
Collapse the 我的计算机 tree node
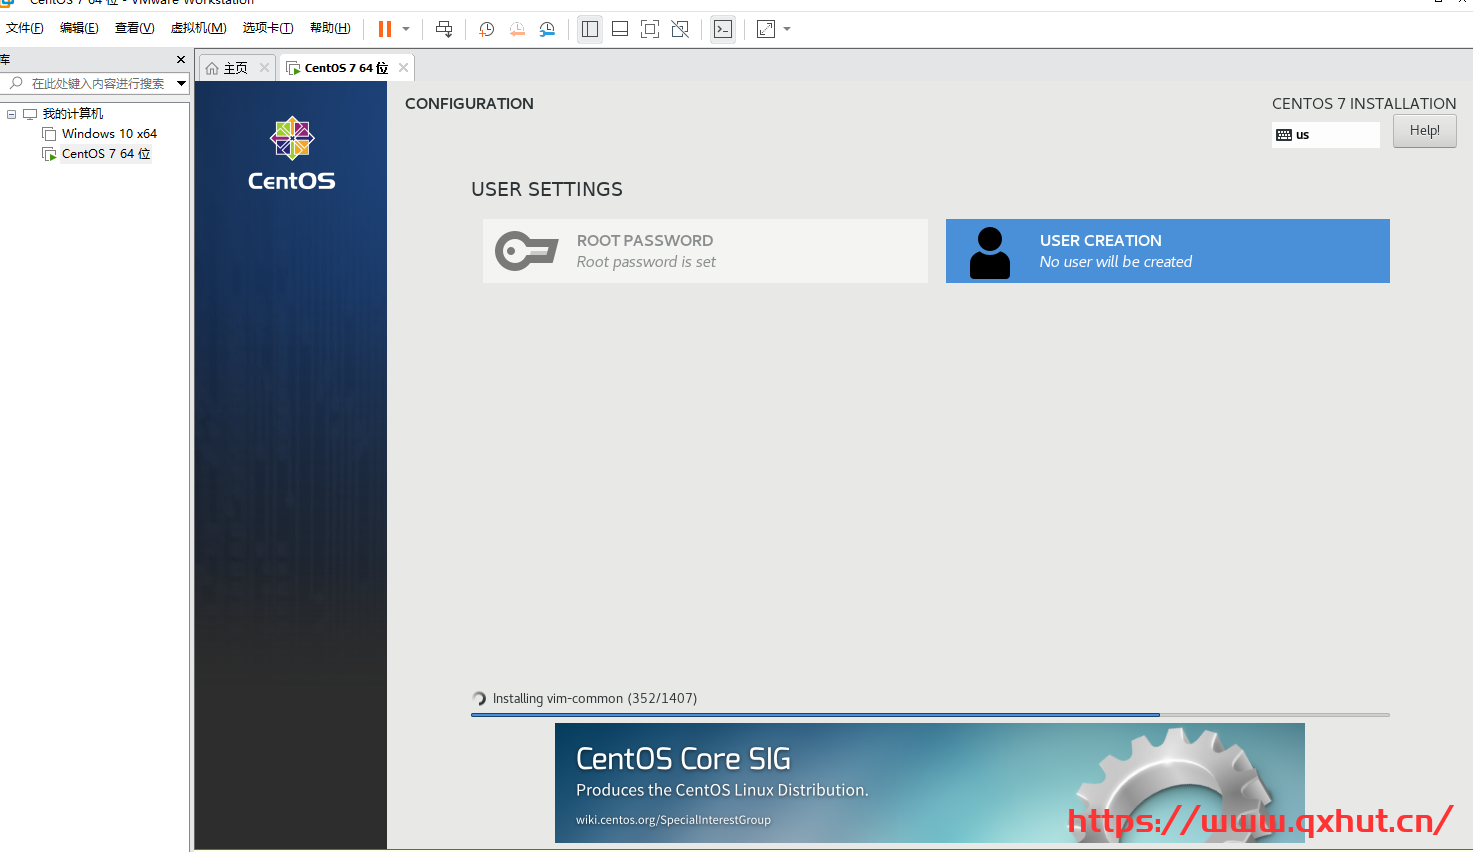(x=12, y=114)
